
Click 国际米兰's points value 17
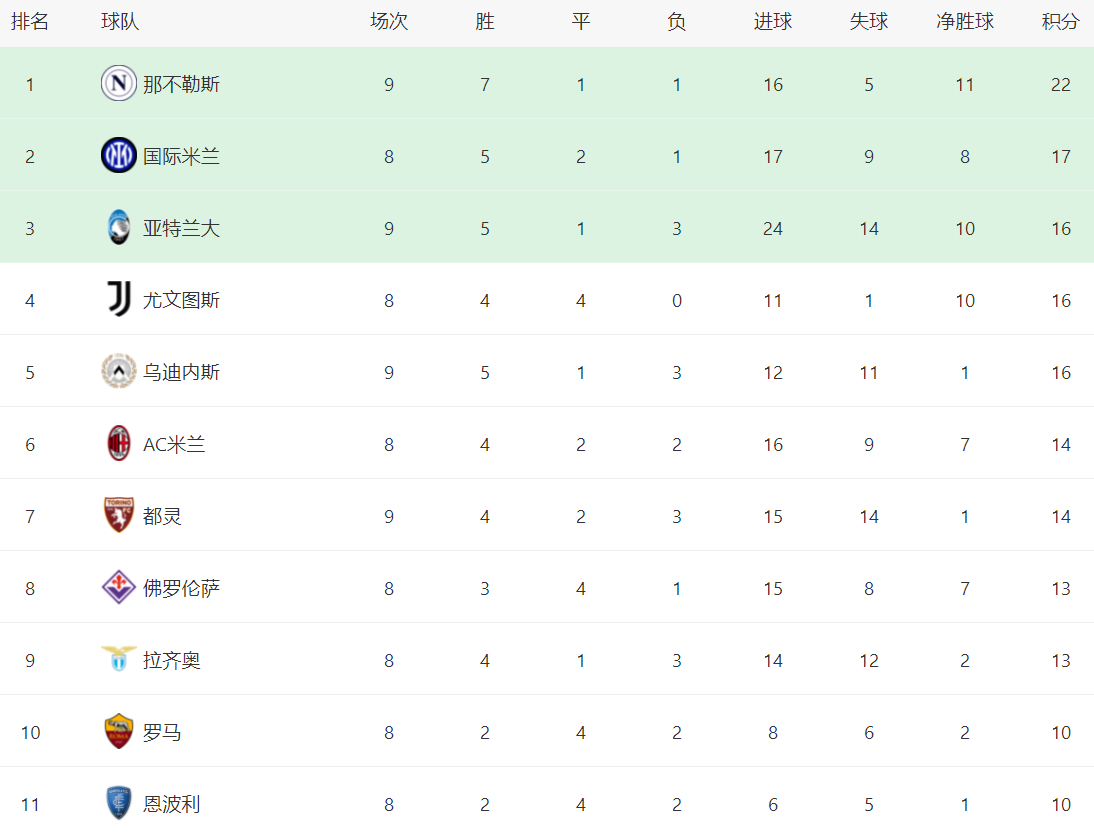tap(1060, 156)
